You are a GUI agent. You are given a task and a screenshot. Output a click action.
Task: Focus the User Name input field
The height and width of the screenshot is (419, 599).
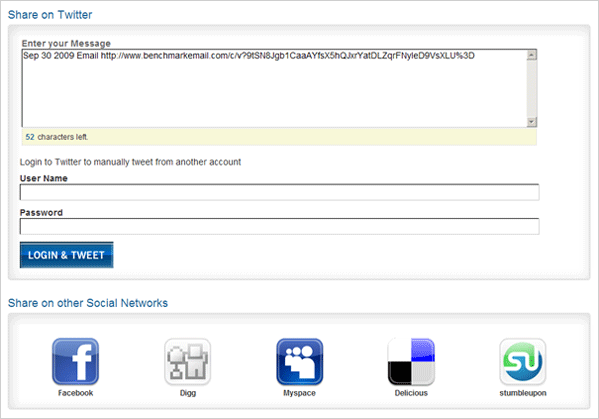[280, 192]
